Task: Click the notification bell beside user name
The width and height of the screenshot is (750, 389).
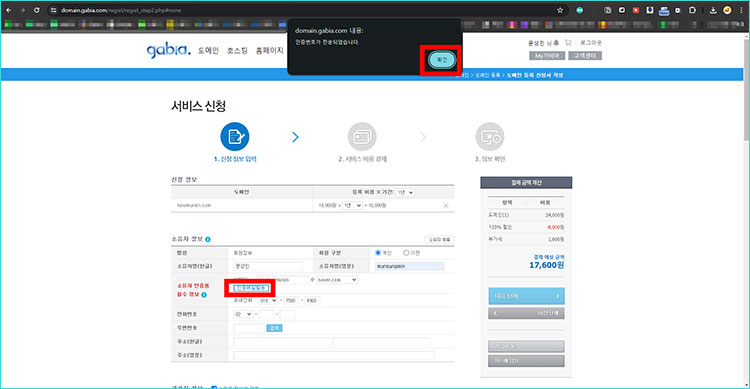Action: [x=556, y=43]
